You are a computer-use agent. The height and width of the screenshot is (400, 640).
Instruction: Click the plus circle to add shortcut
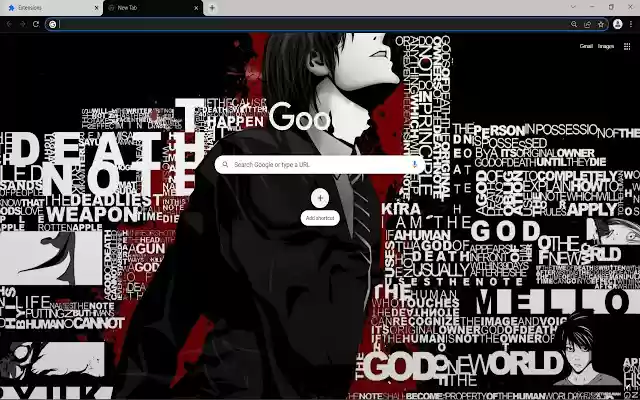[320, 198]
